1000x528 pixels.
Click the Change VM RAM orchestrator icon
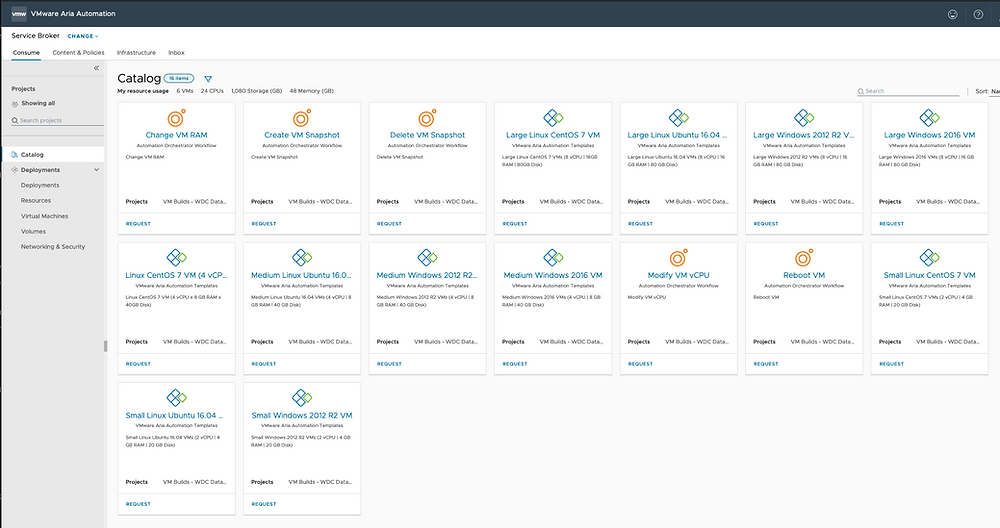coord(177,118)
